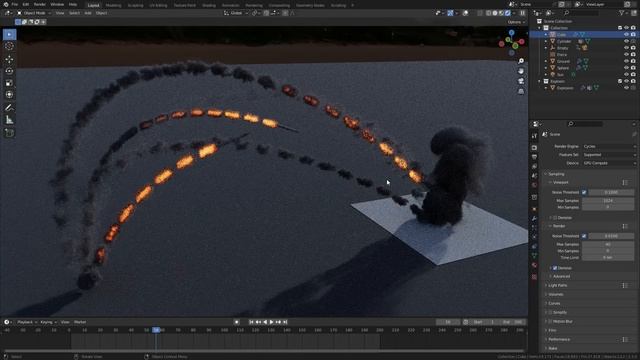
Task: Open Global transform orientation dropdown
Action: tap(236, 13)
